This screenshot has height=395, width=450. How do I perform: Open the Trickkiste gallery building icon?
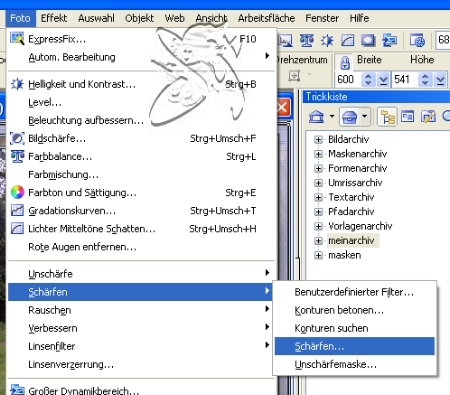click(316, 117)
